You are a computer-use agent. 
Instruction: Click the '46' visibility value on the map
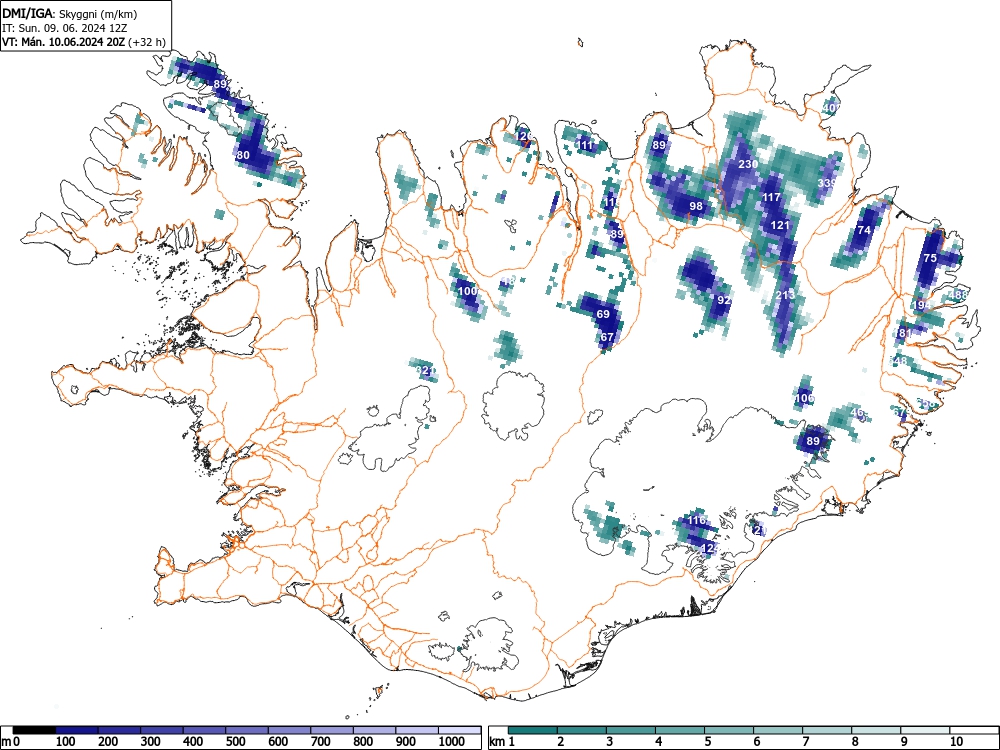(x=858, y=413)
